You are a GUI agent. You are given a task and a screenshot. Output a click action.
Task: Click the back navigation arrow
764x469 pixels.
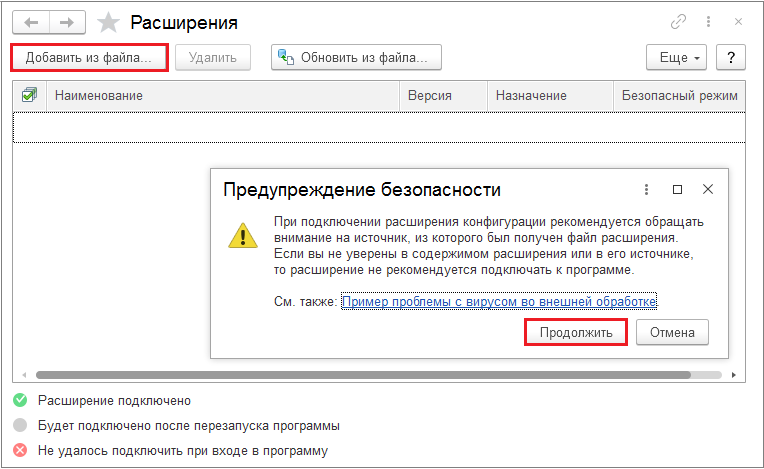click(31, 21)
